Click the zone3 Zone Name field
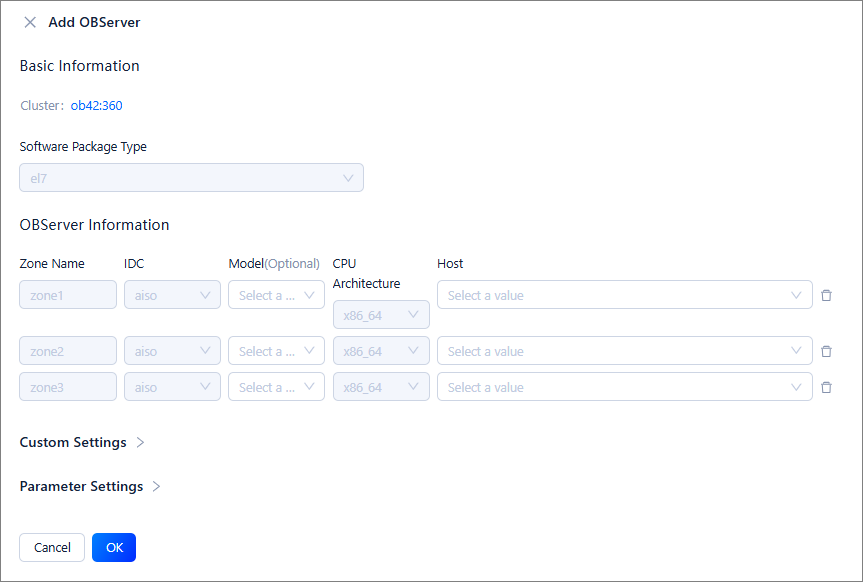Screen dimensions: 863x582 tap(68, 387)
